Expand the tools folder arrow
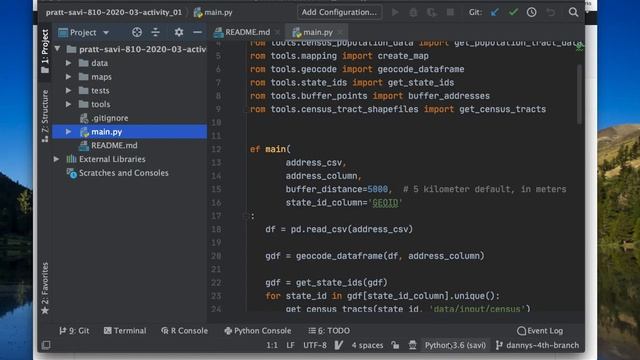This screenshot has height=360, width=640. [x=68, y=104]
